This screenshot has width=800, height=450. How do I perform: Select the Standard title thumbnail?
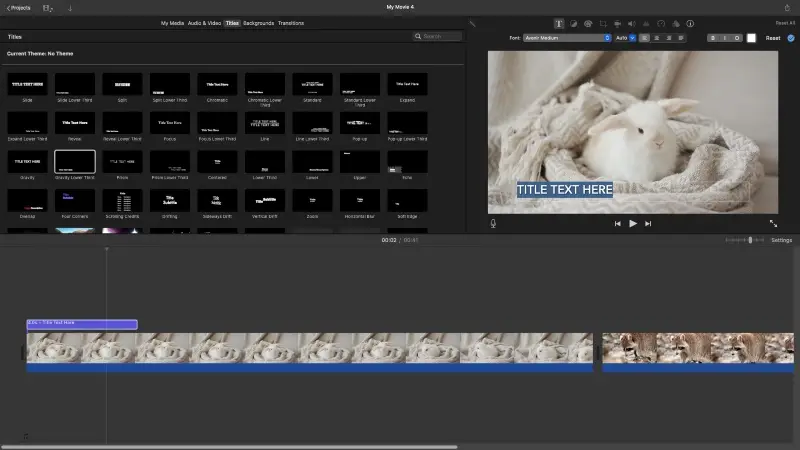(312, 84)
